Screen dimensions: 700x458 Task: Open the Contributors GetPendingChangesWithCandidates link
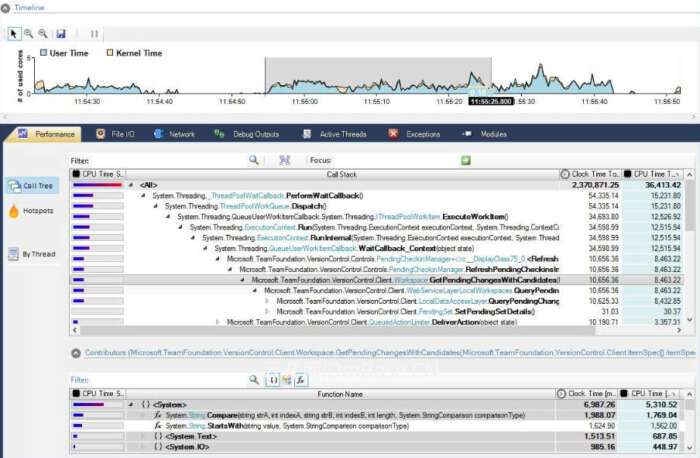(x=390, y=353)
